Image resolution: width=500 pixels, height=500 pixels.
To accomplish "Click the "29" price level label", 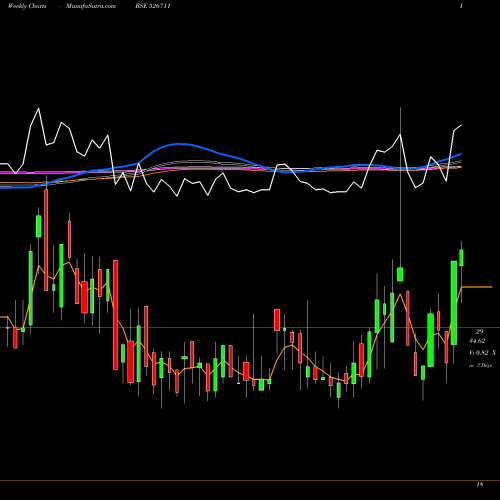I will (479, 332).
